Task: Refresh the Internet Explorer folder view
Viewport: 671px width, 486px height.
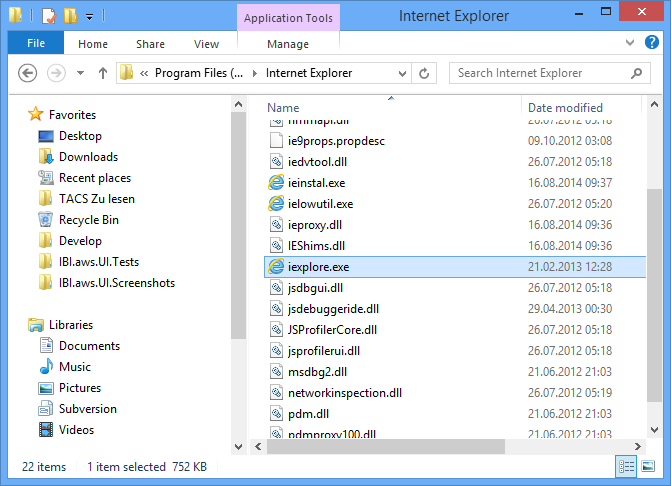Action: [425, 73]
